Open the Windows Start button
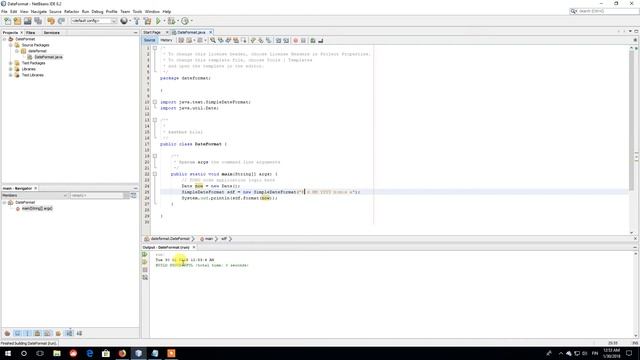 coord(8,353)
